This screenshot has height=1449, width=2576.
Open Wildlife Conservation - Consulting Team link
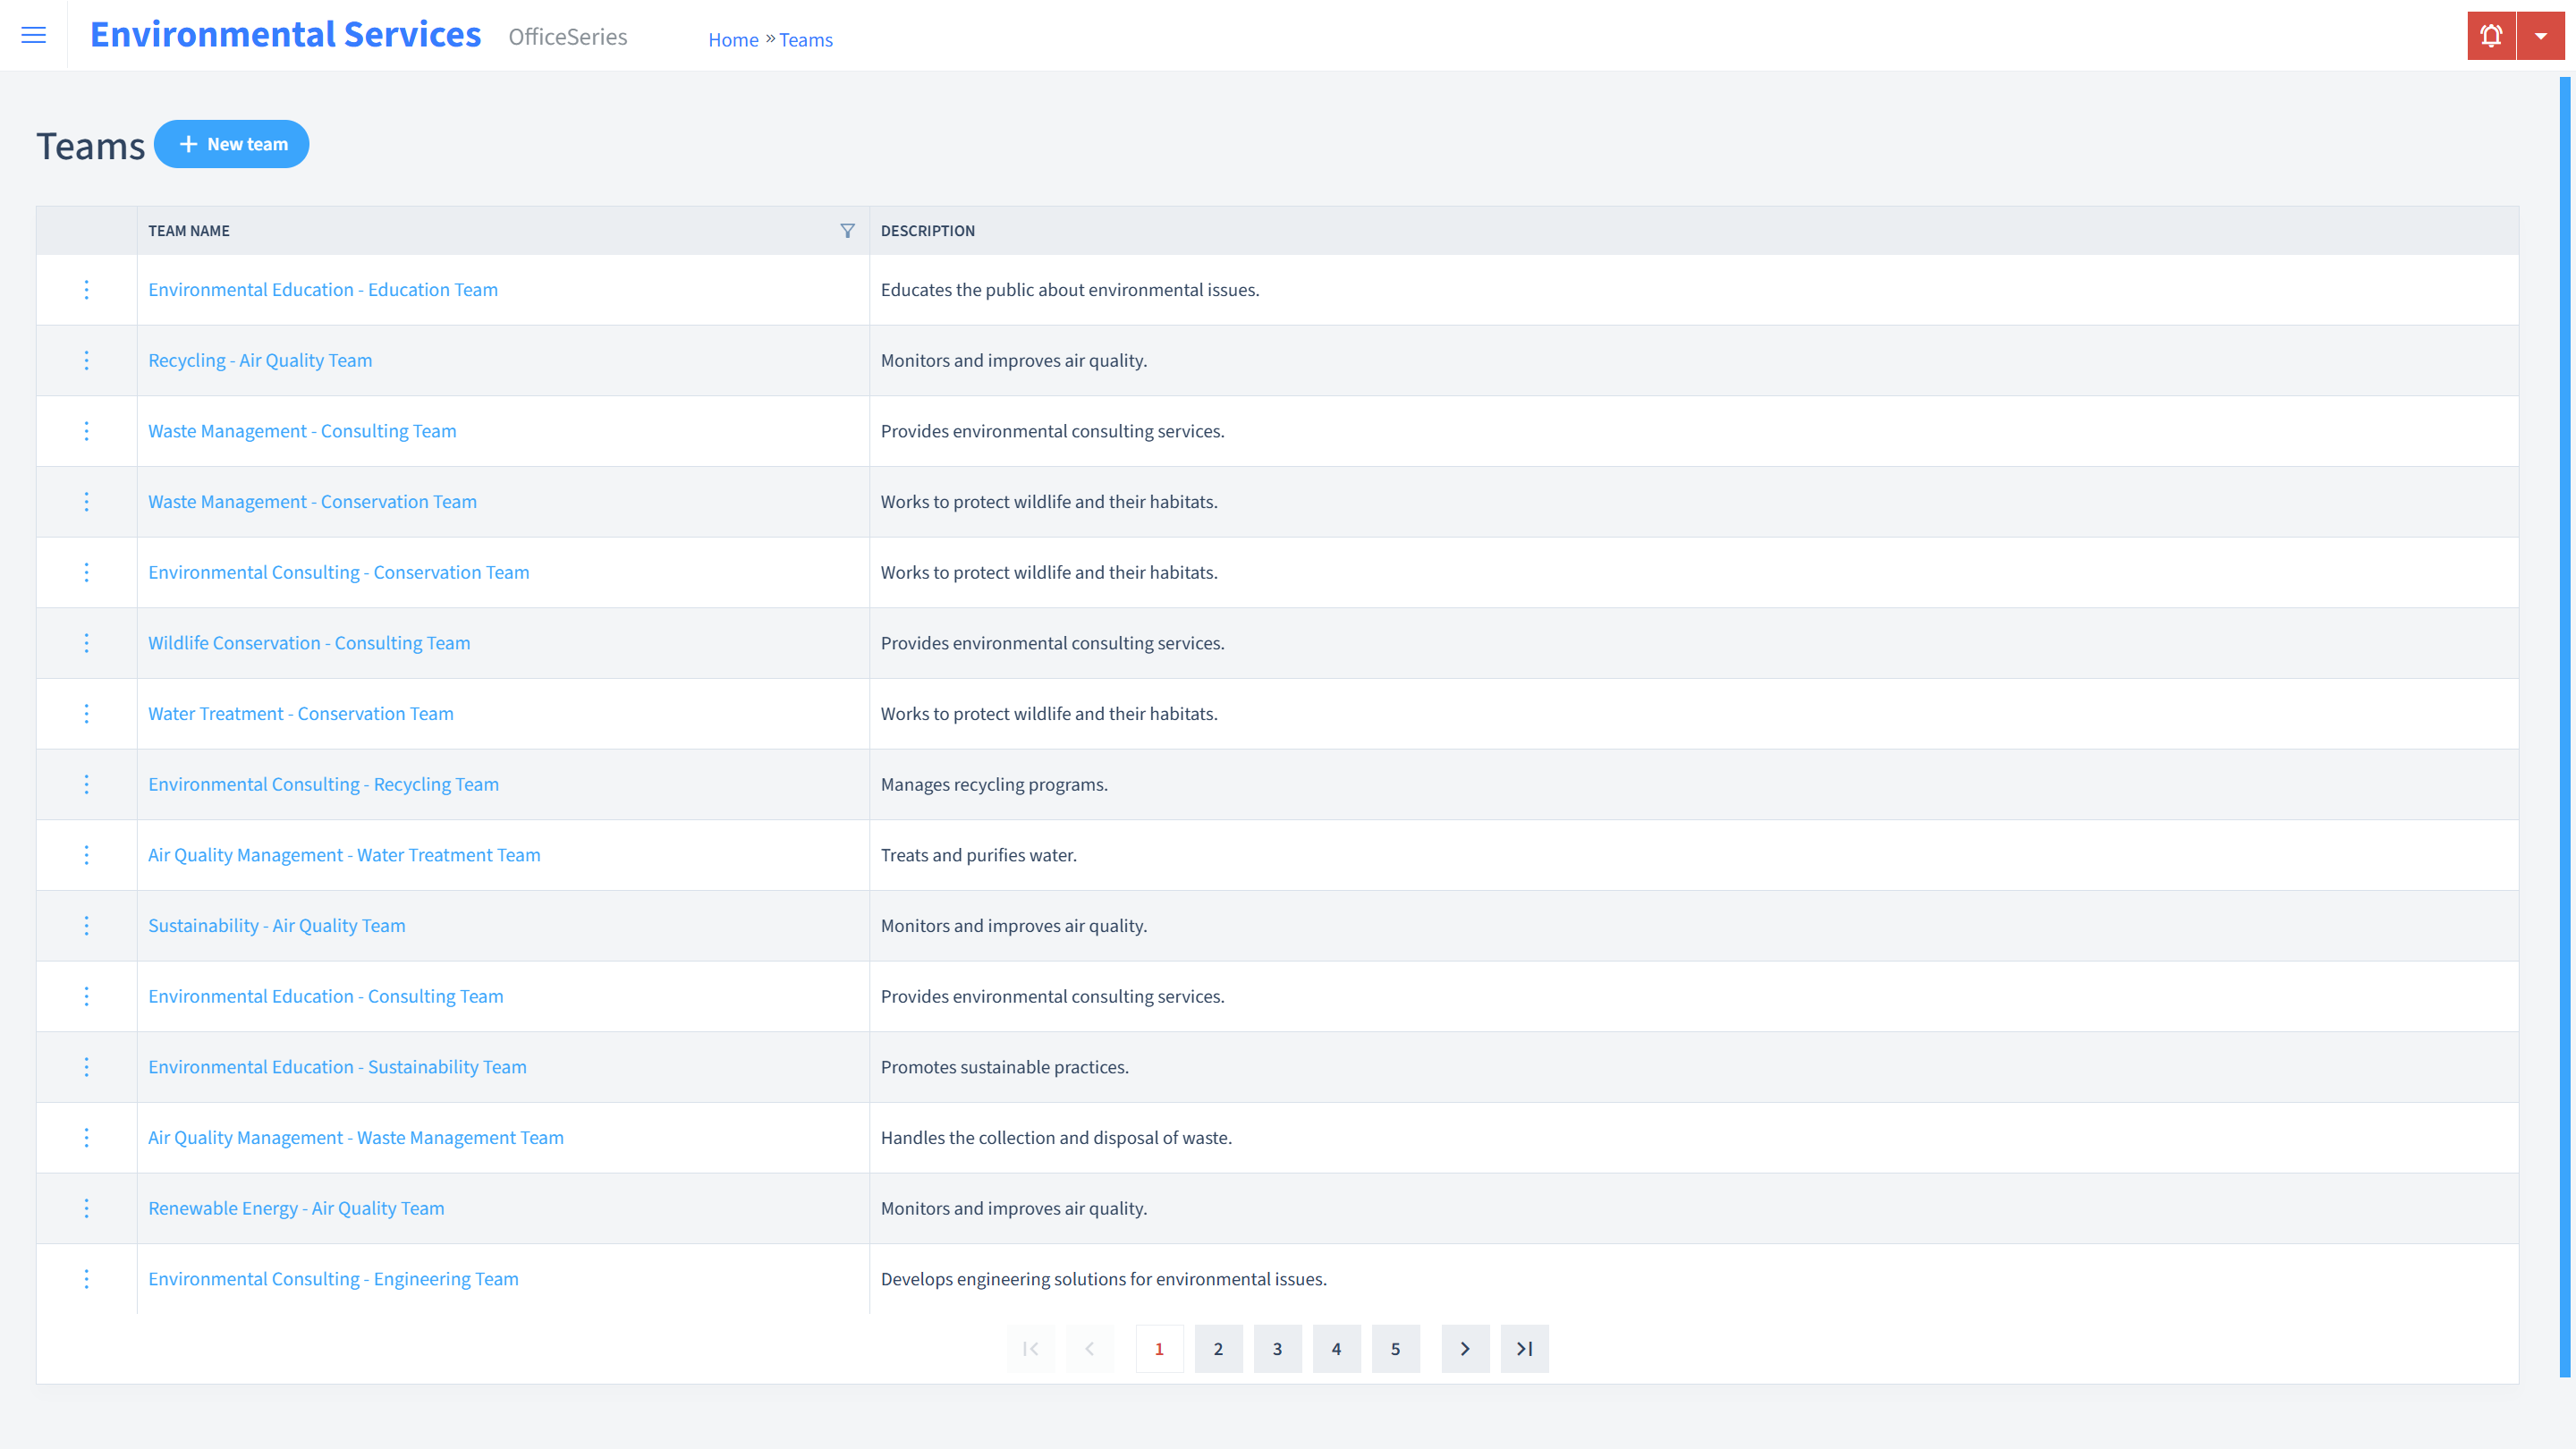pyautogui.click(x=309, y=643)
